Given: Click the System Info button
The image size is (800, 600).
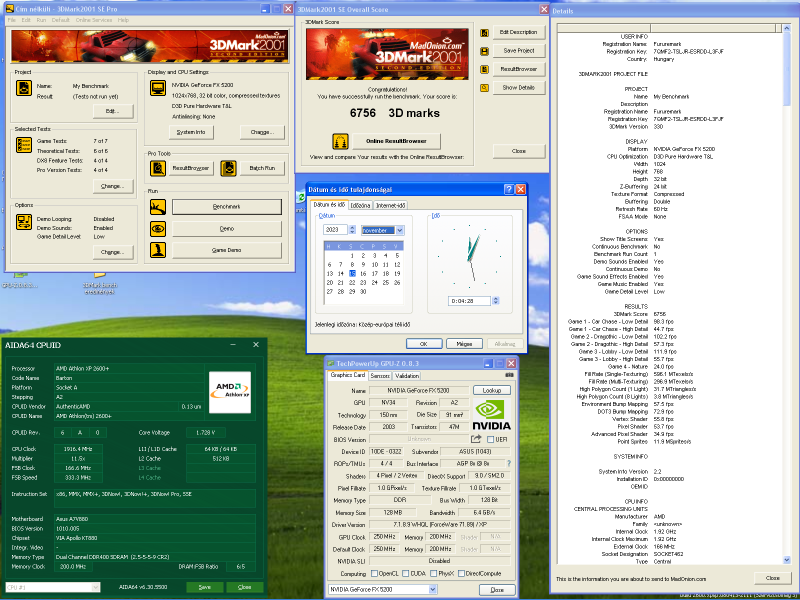Looking at the screenshot, I should [191, 132].
